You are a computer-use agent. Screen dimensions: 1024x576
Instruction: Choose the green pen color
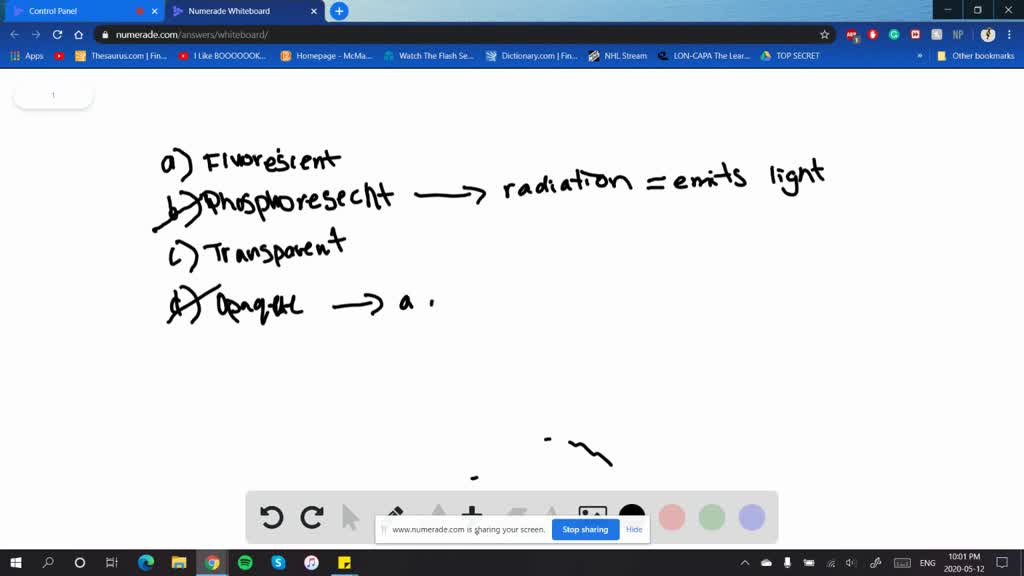pyautogui.click(x=712, y=517)
